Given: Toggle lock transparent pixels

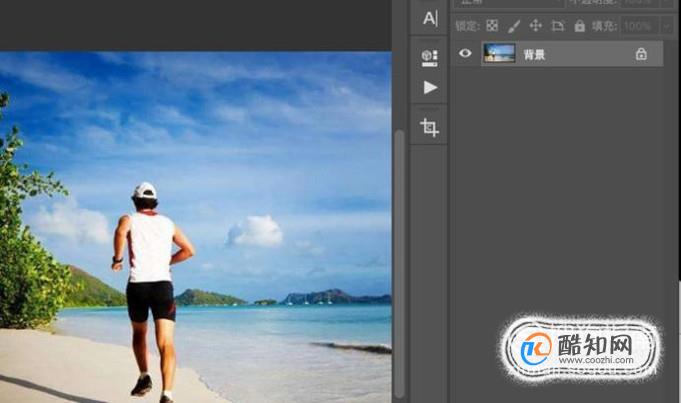Looking at the screenshot, I should (x=492, y=26).
